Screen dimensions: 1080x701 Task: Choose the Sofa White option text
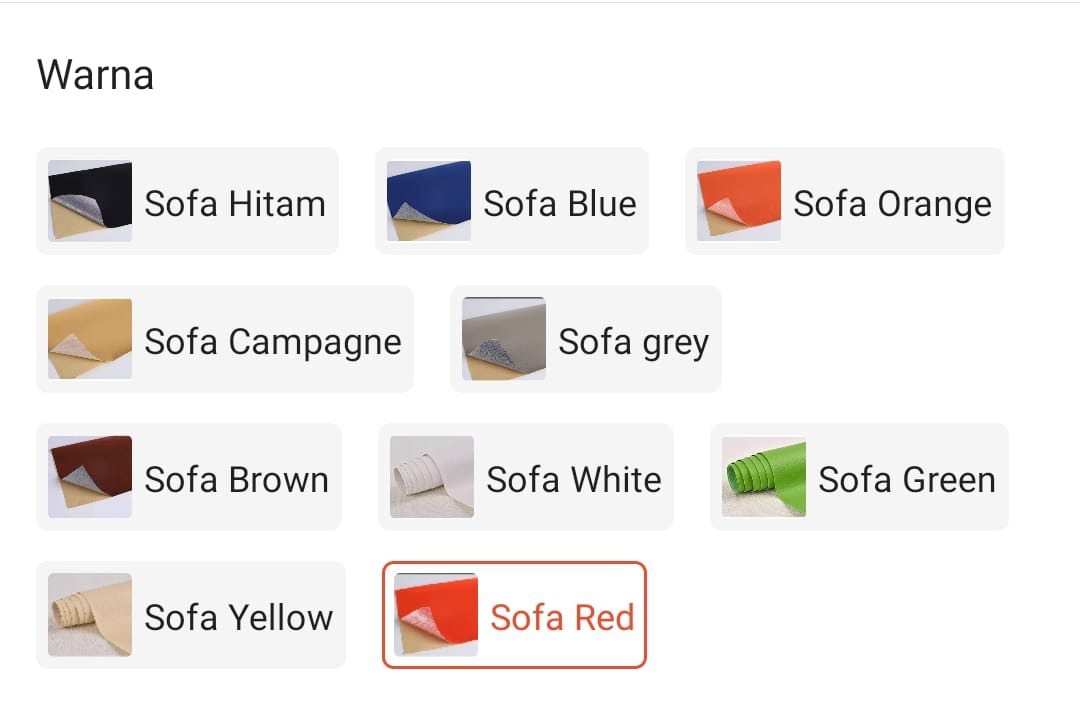[574, 479]
